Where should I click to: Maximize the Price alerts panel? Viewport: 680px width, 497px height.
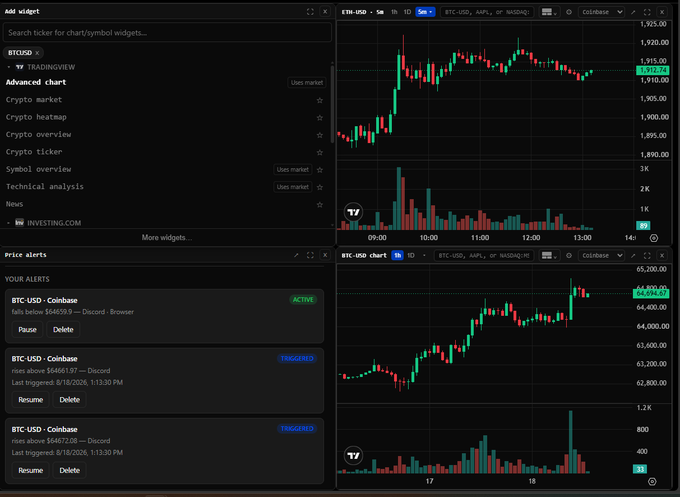310,255
